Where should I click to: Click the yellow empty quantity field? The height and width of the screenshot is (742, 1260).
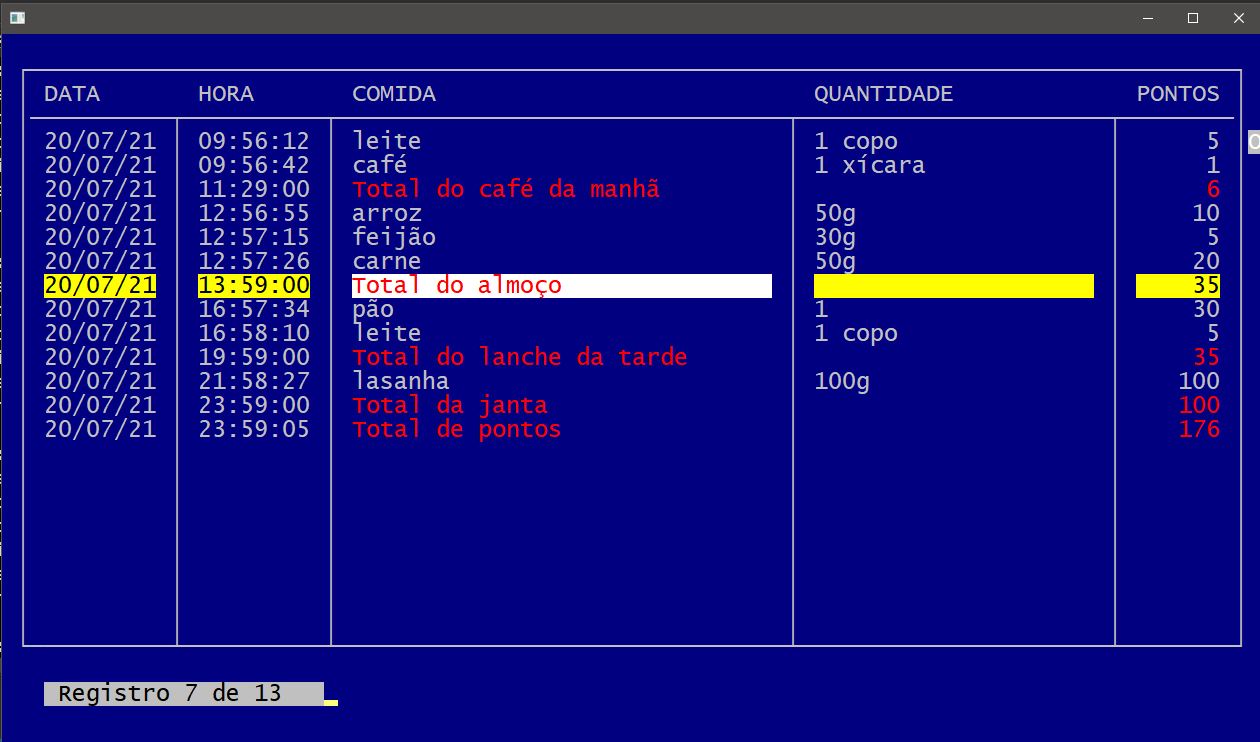pos(954,286)
